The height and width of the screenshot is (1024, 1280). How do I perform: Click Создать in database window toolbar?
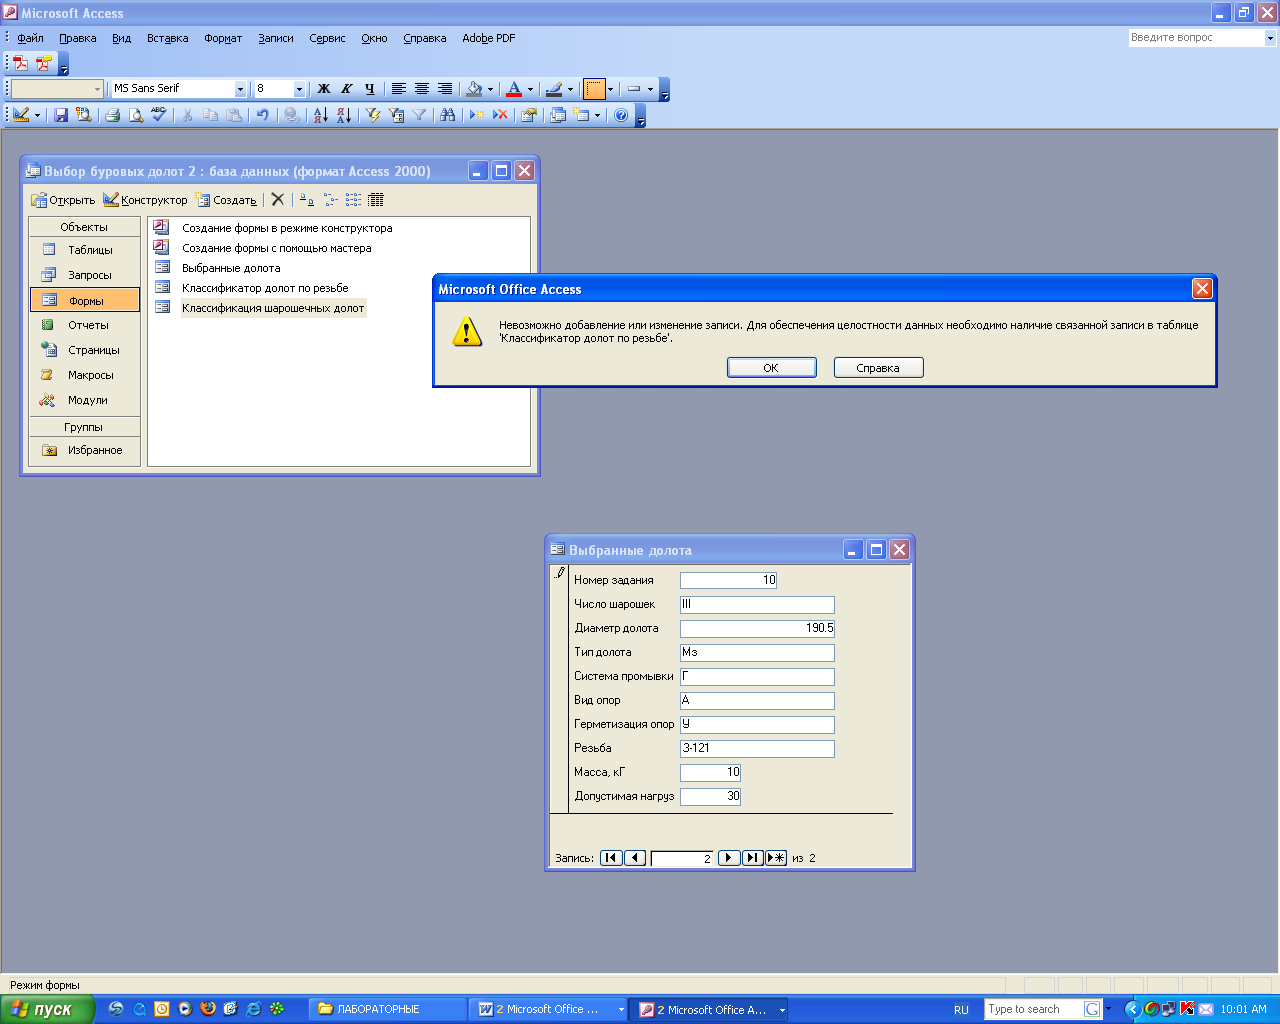click(226, 200)
